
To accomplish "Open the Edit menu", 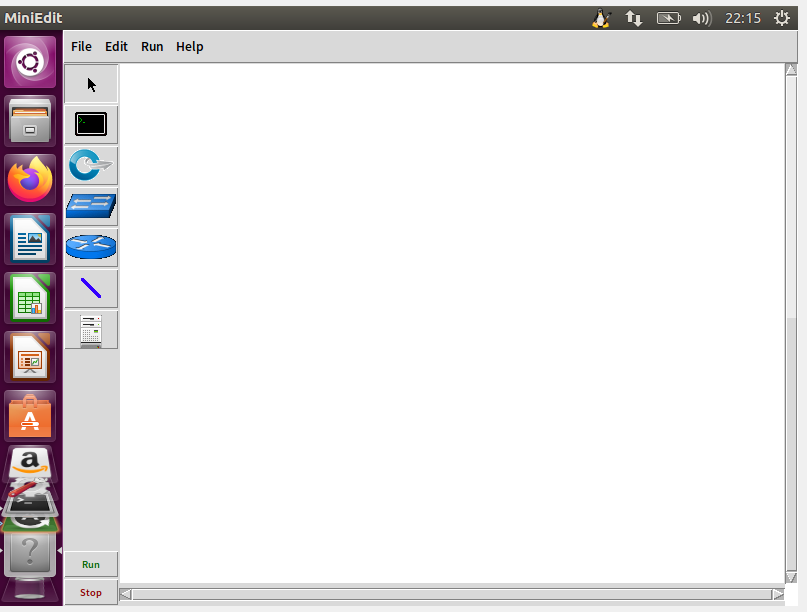I will click(116, 47).
